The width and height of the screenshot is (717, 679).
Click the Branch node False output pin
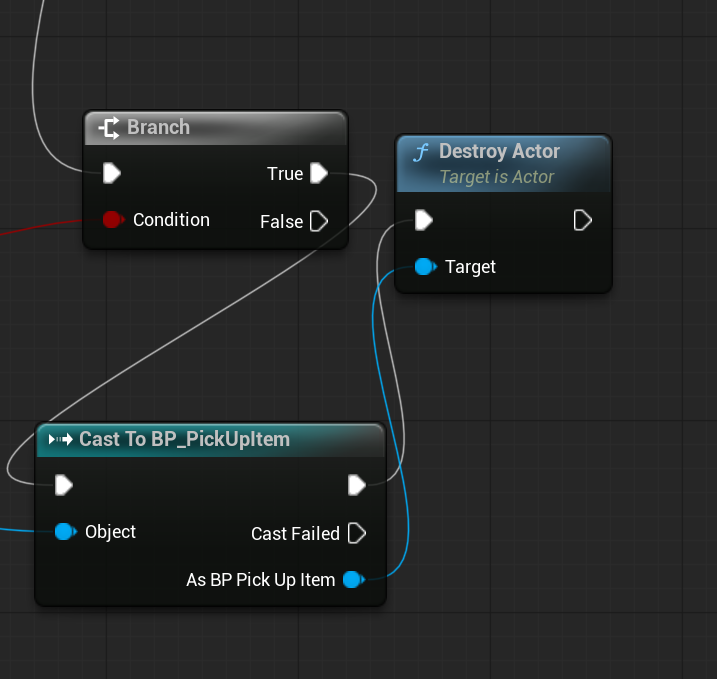[319, 221]
